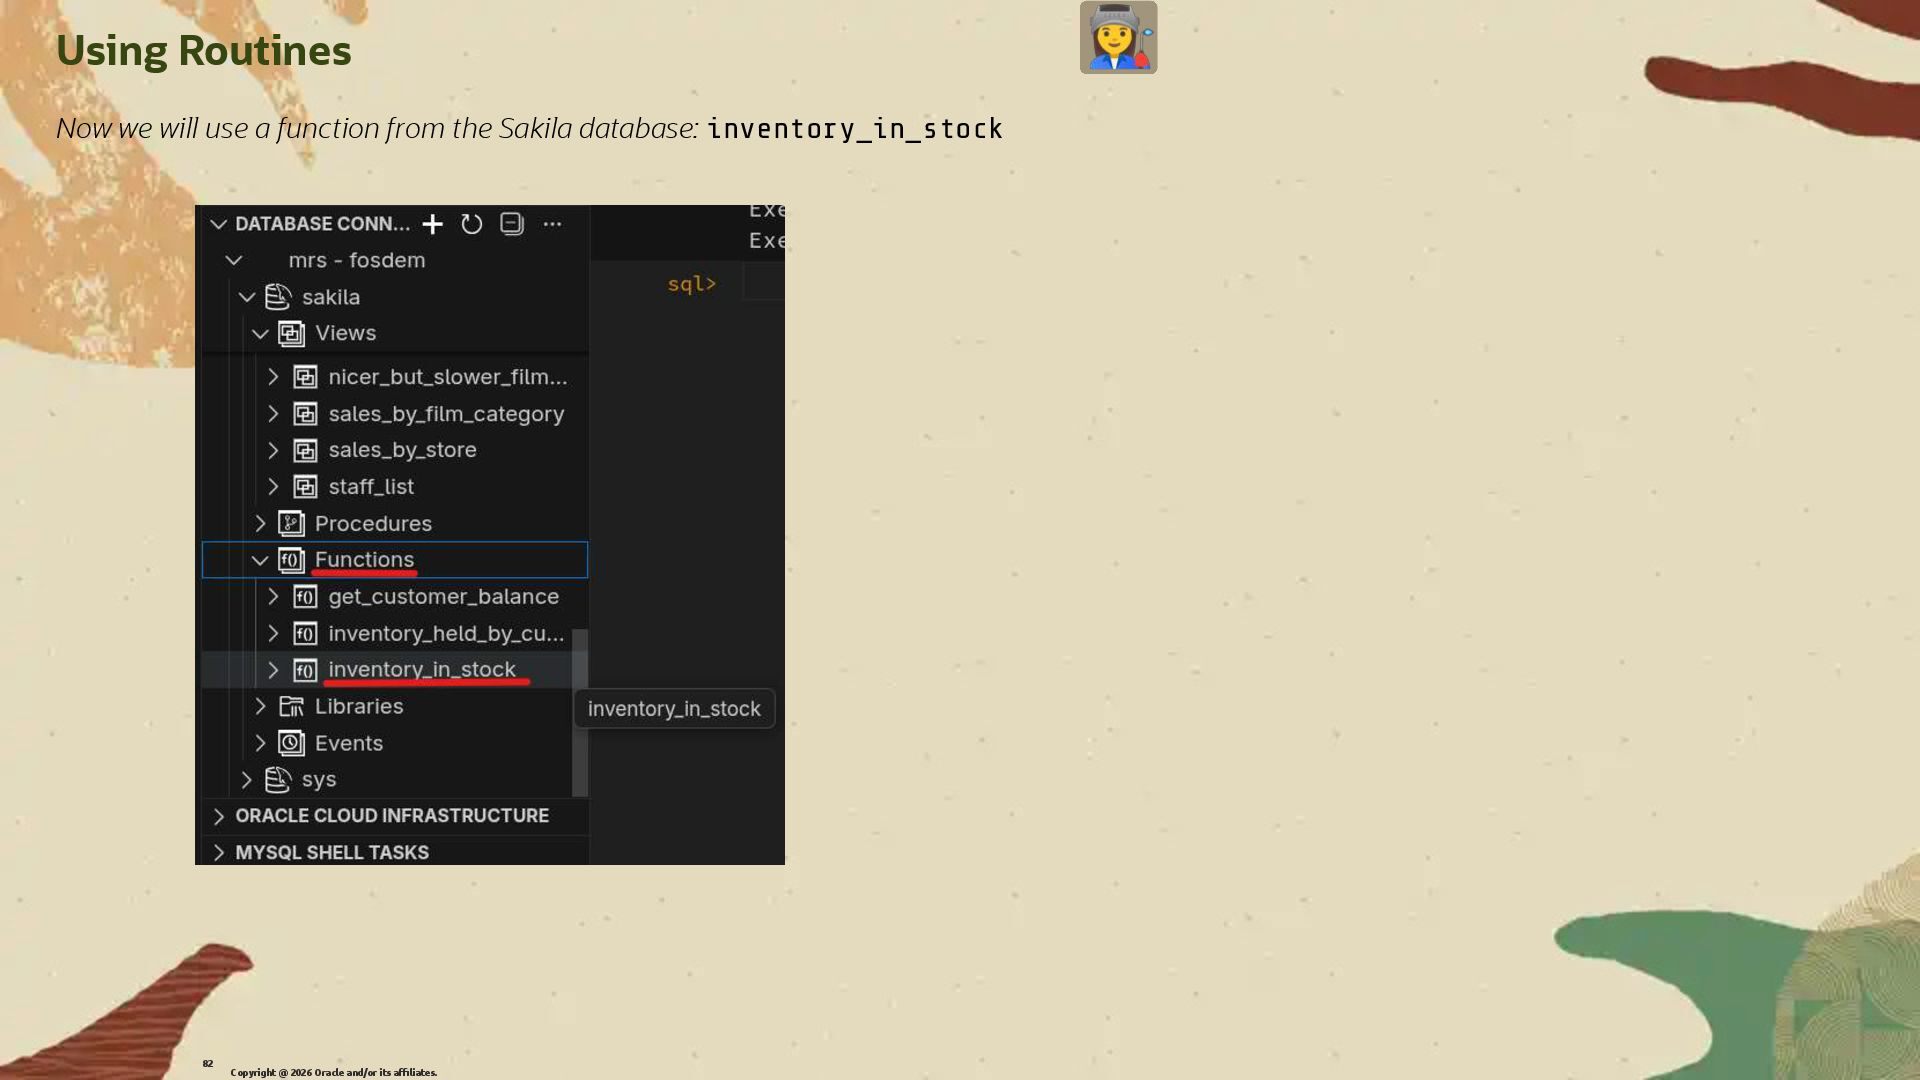Click the collapse all icon
Viewport: 1920px width, 1080px height.
[512, 224]
